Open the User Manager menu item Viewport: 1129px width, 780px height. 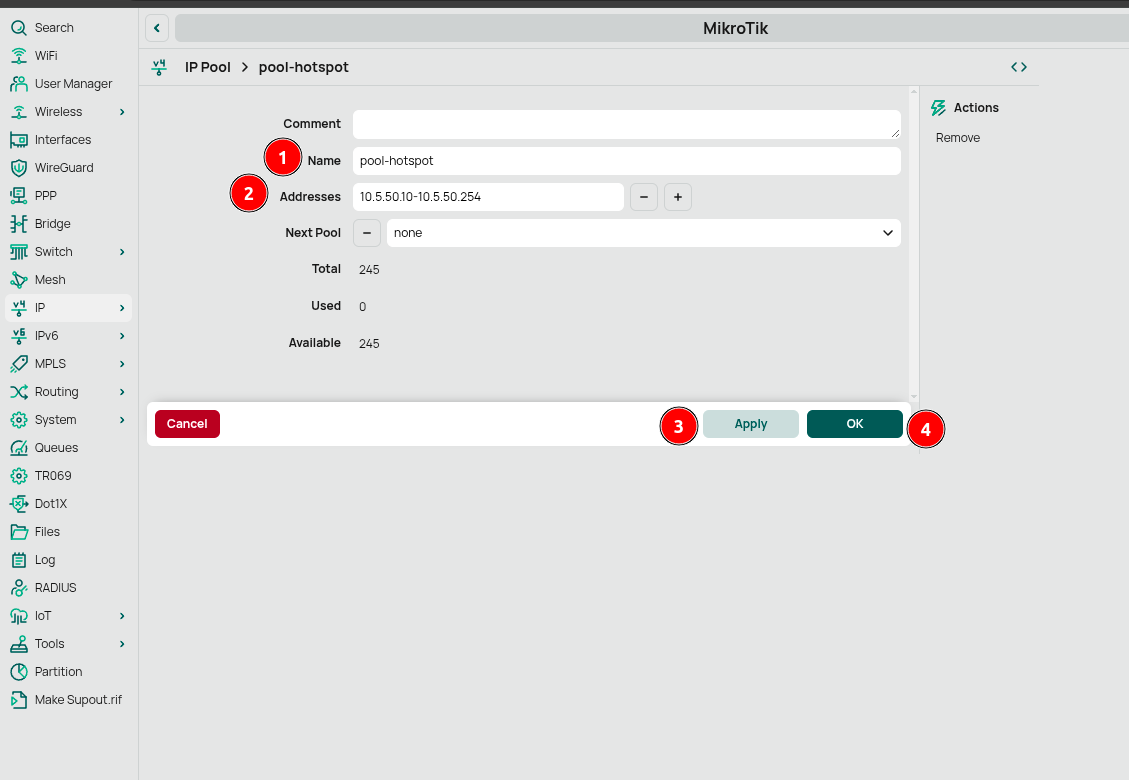pos(72,84)
